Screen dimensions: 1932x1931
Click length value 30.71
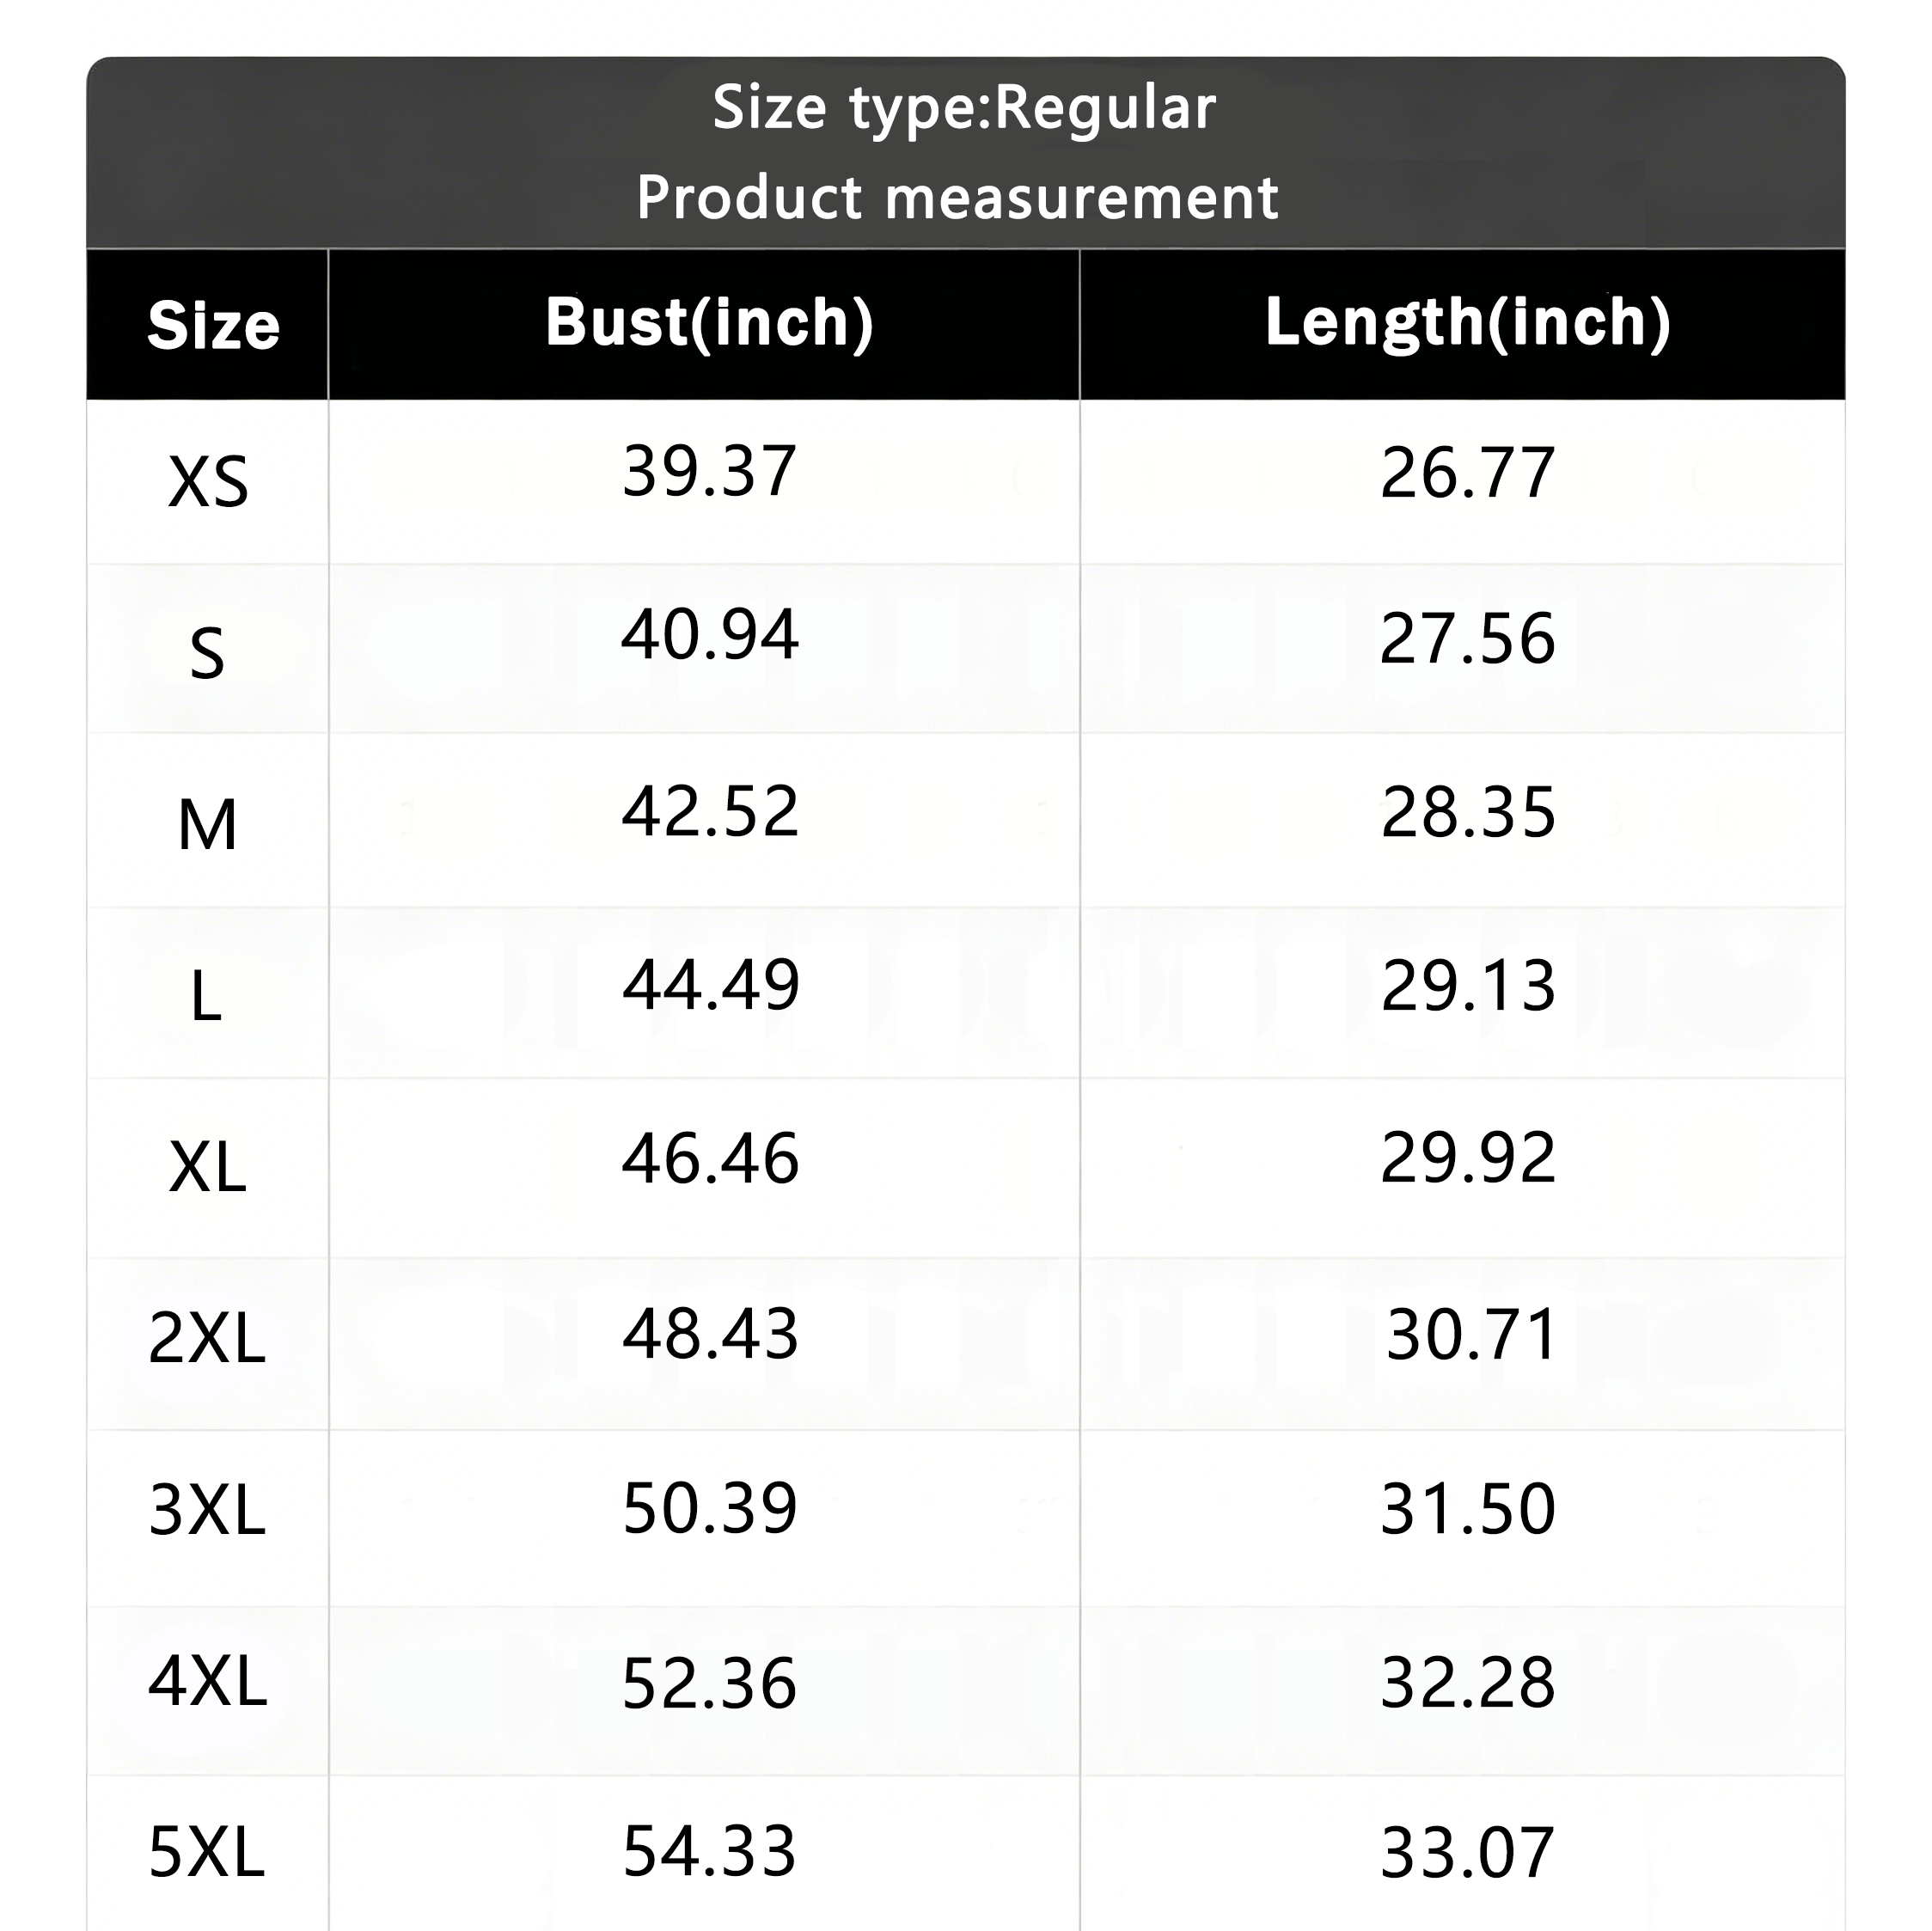point(1471,1335)
